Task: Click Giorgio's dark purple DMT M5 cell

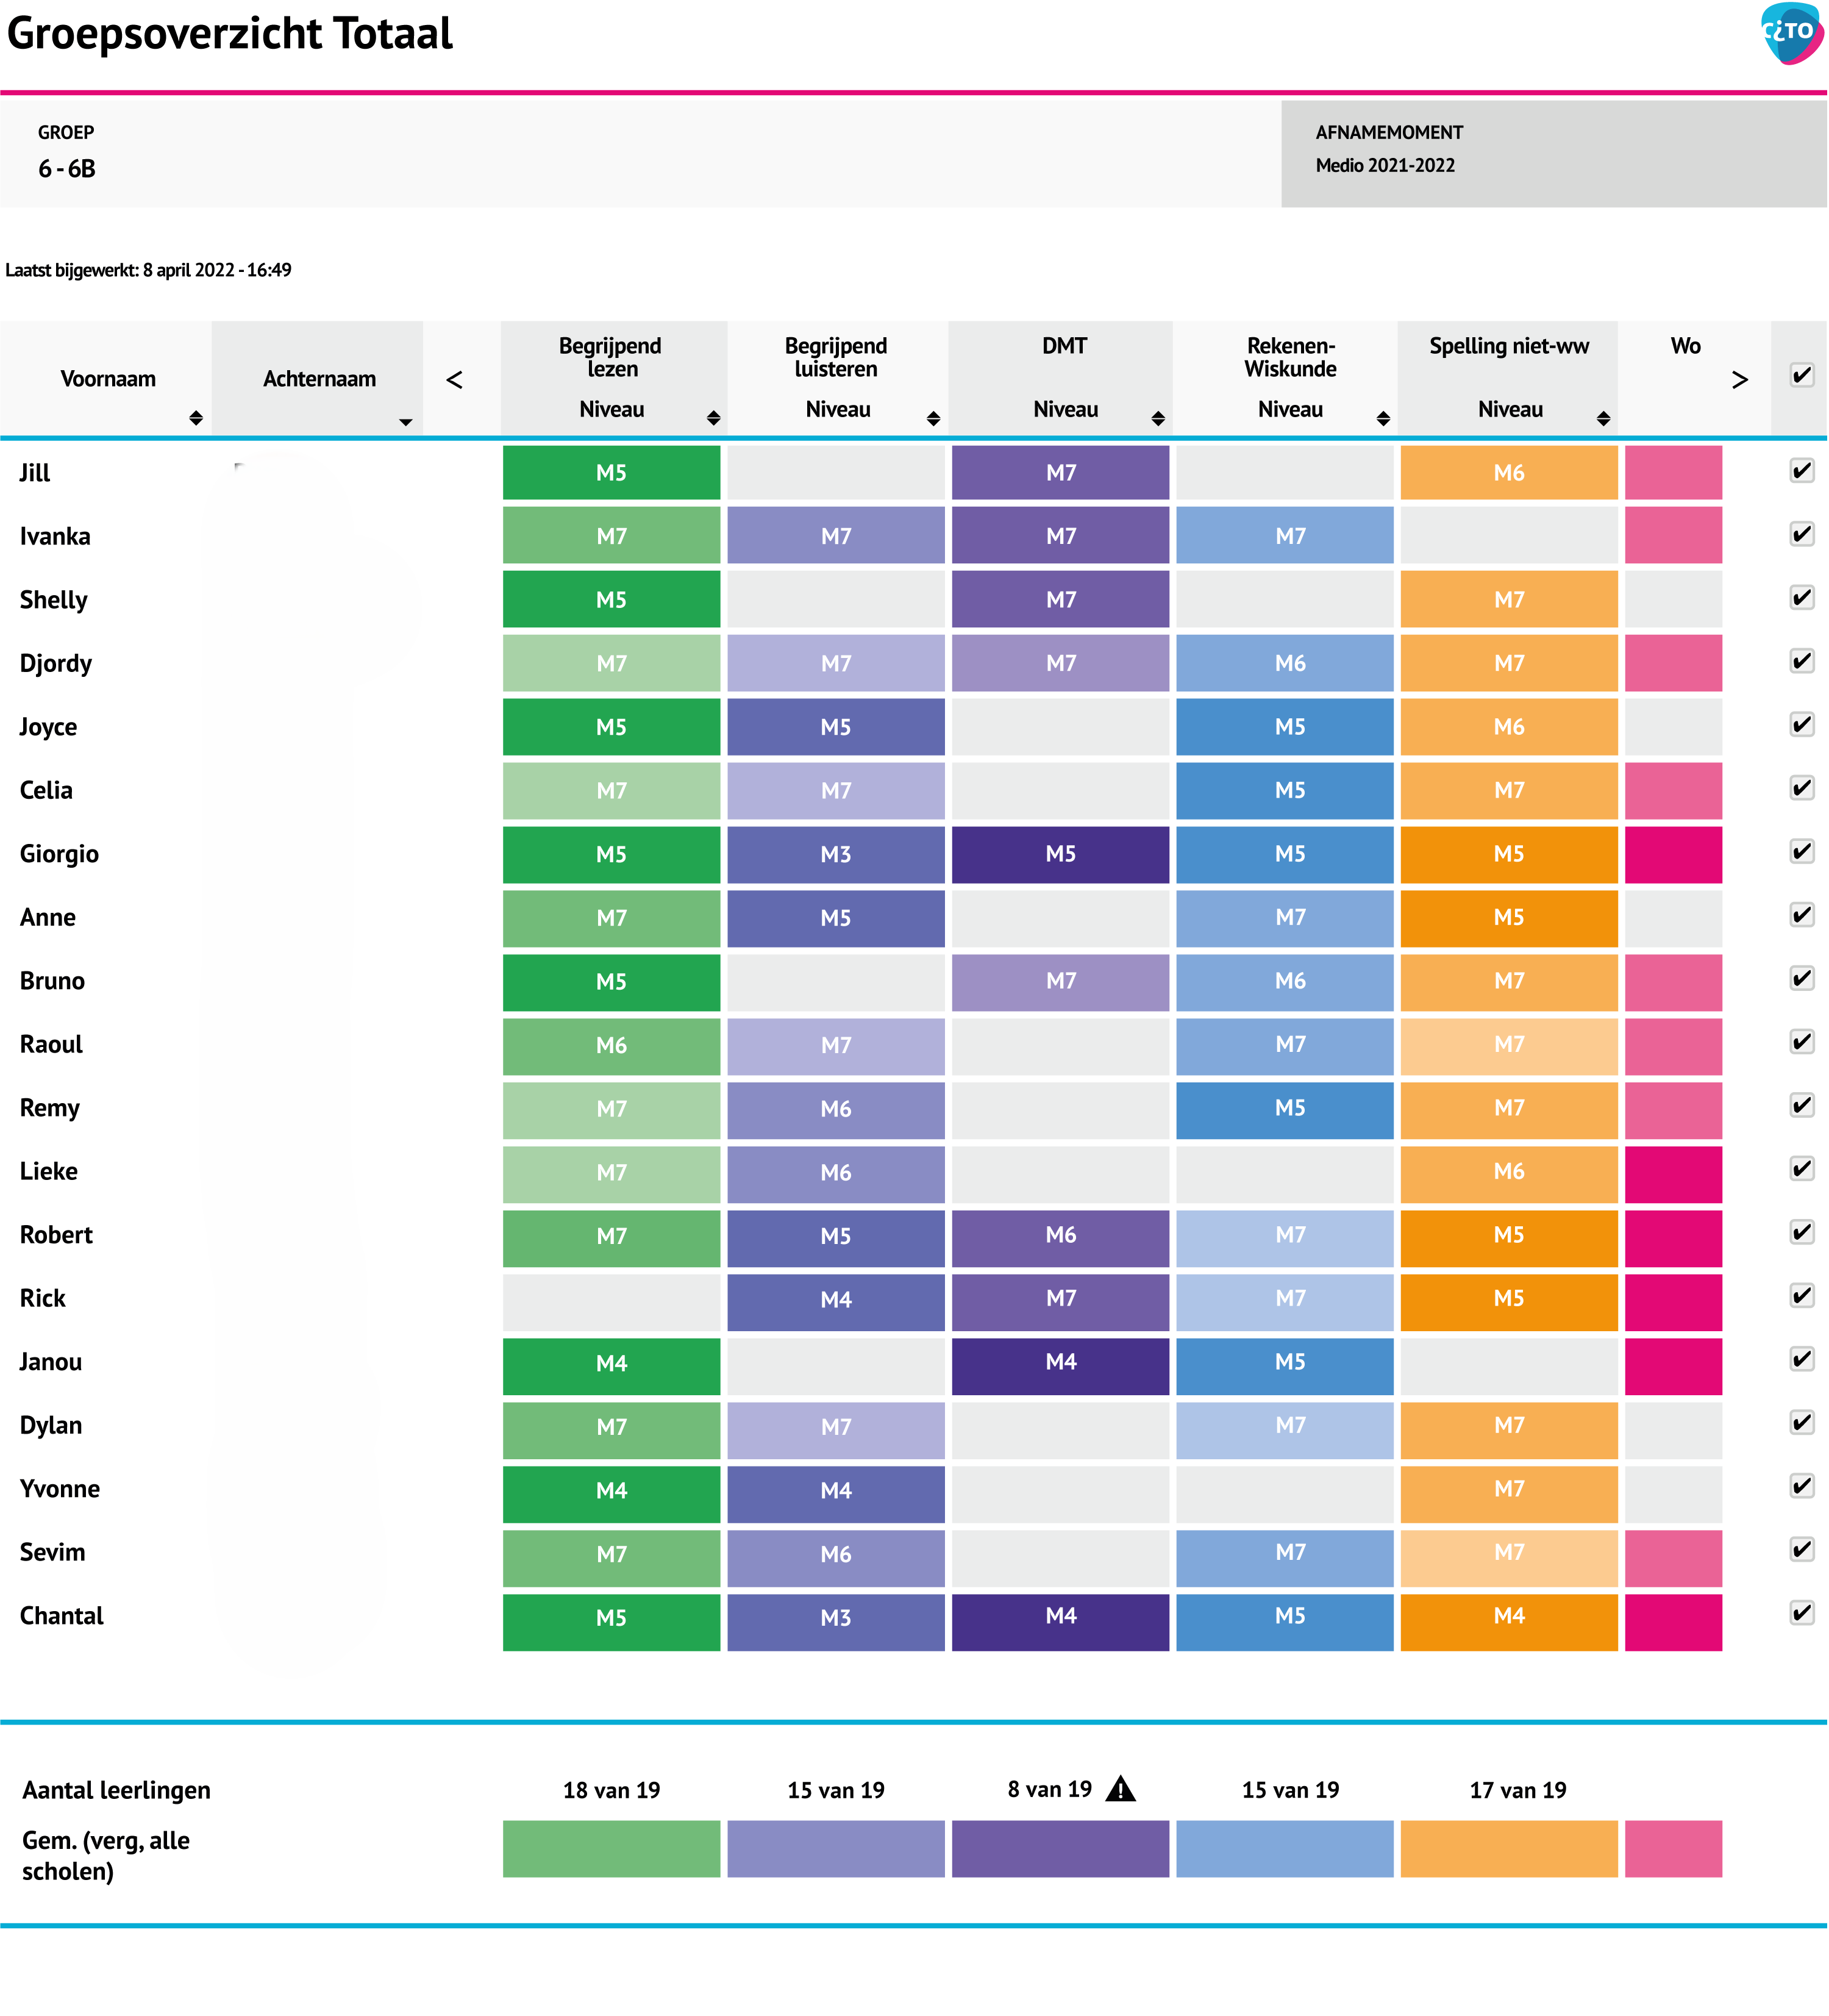Action: point(1060,855)
